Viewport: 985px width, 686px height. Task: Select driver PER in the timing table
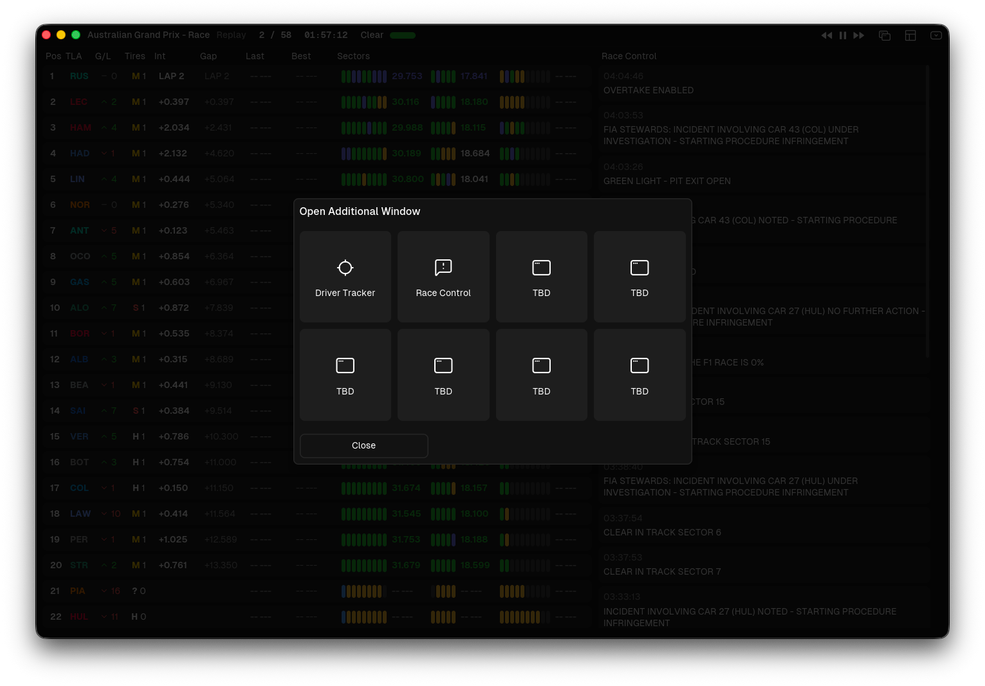[x=79, y=540]
